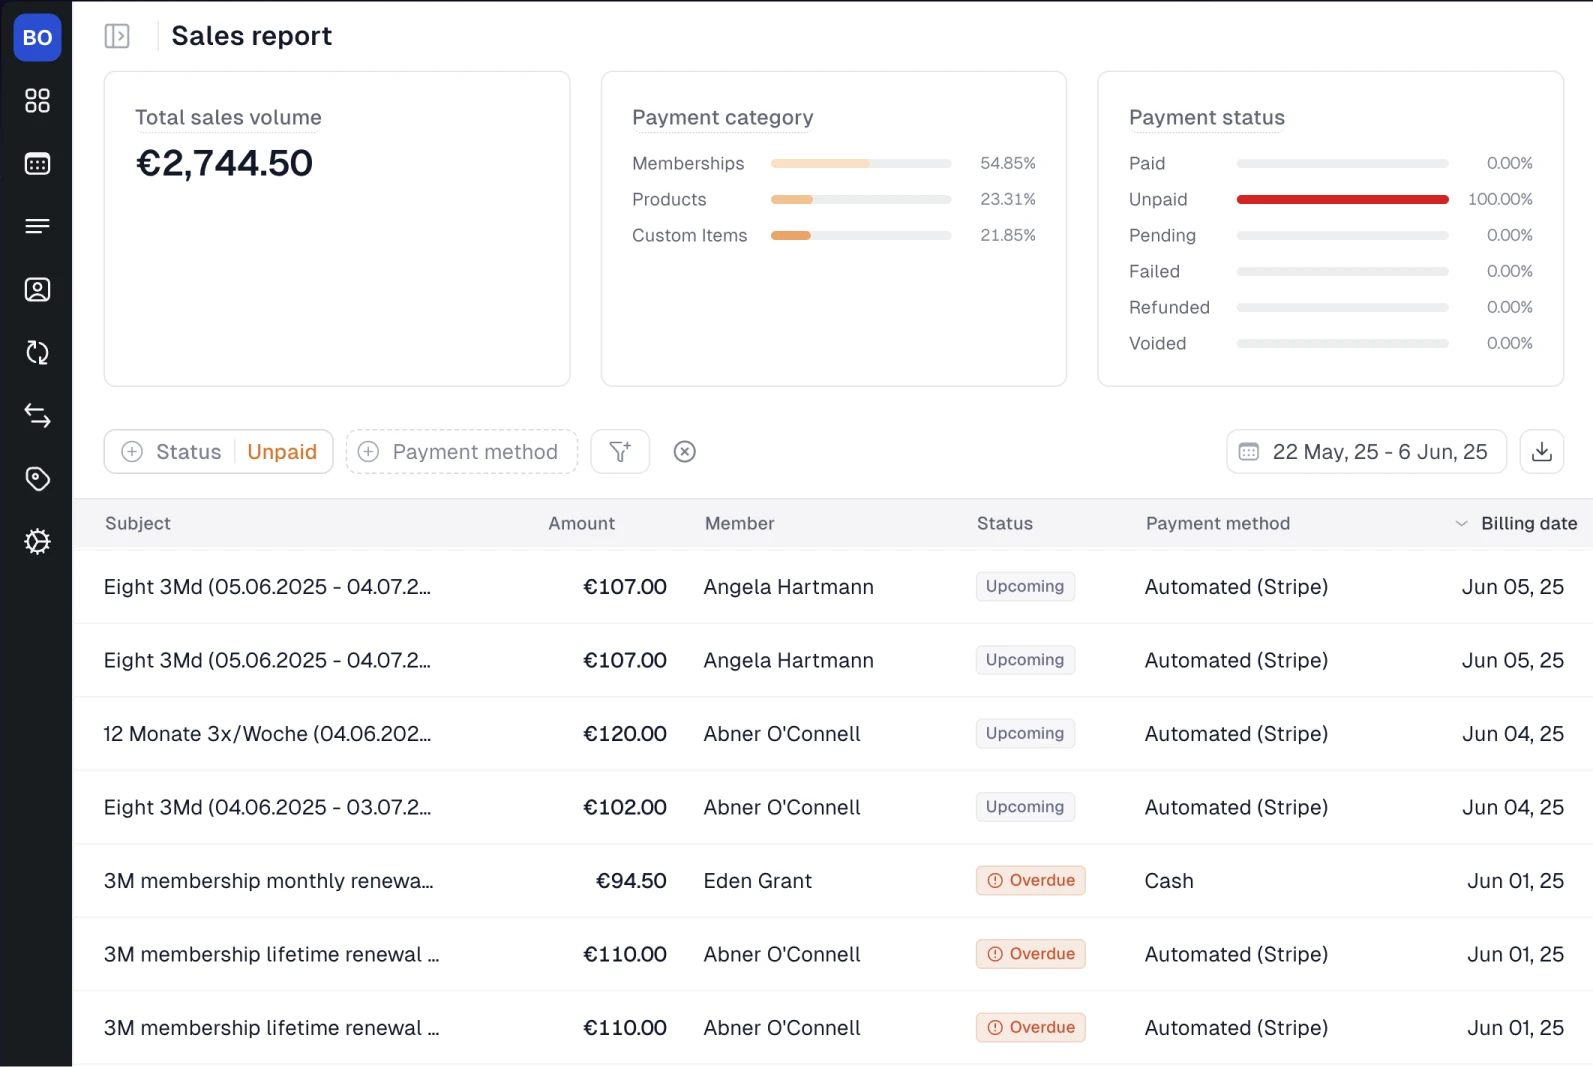Click the Pending status label

(1162, 236)
